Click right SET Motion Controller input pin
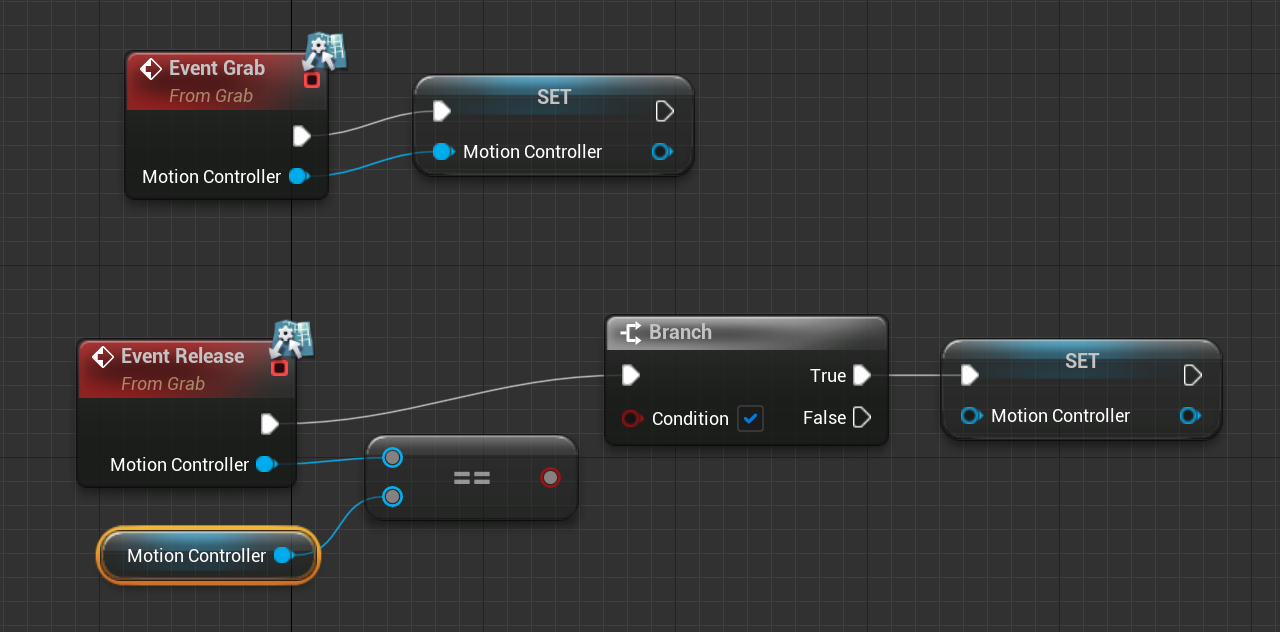1280x632 pixels. (x=971, y=416)
